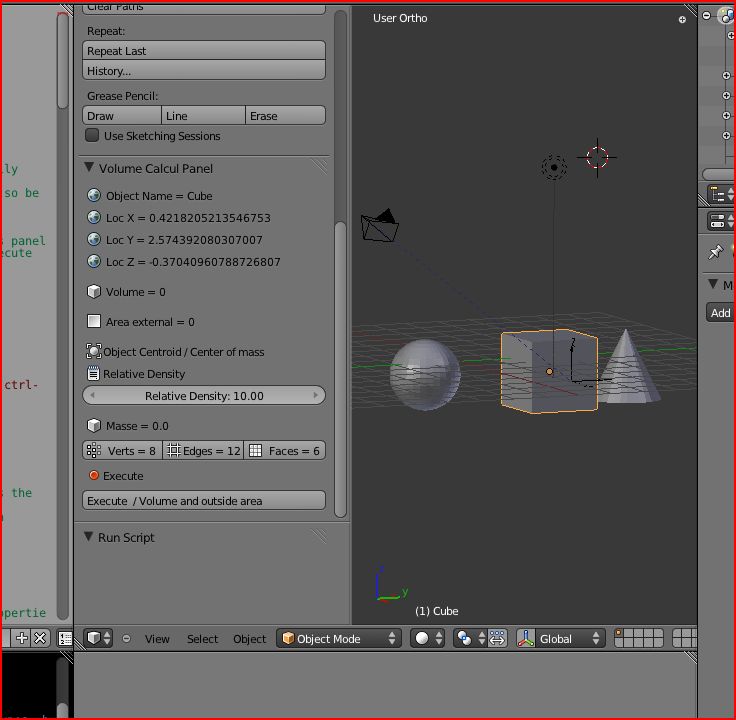Toggle first scene layer button with dot
This screenshot has height=720, width=736.
619,633
